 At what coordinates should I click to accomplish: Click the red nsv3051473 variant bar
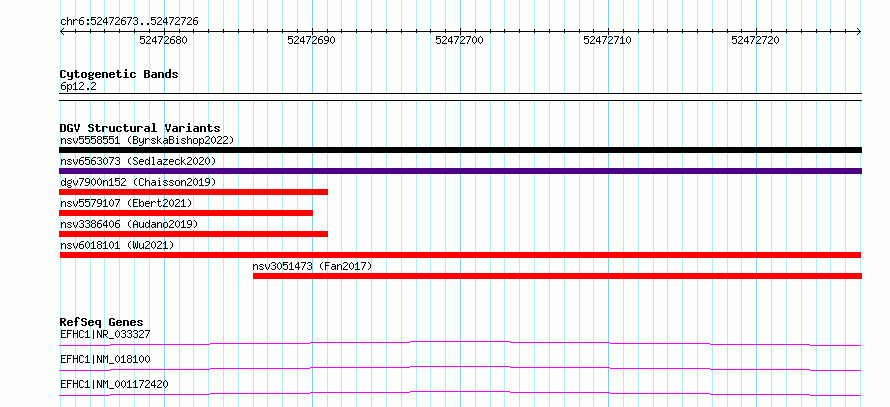[557, 276]
